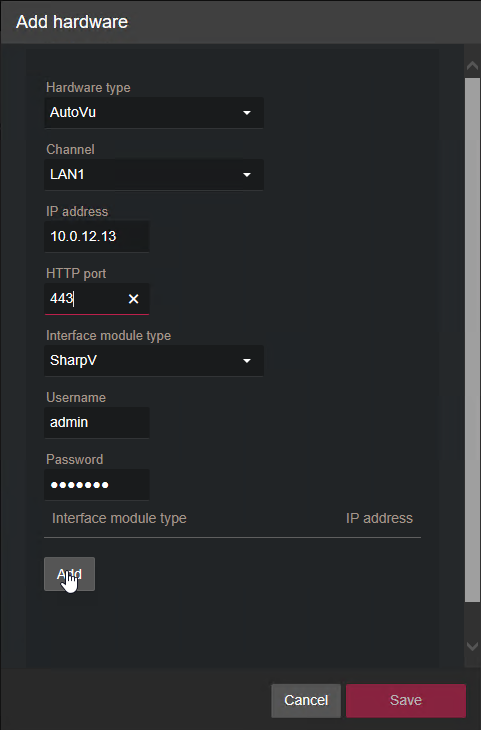Click the caret next to the SharpV value
Viewport: 481px width, 730px height.
pos(247,361)
